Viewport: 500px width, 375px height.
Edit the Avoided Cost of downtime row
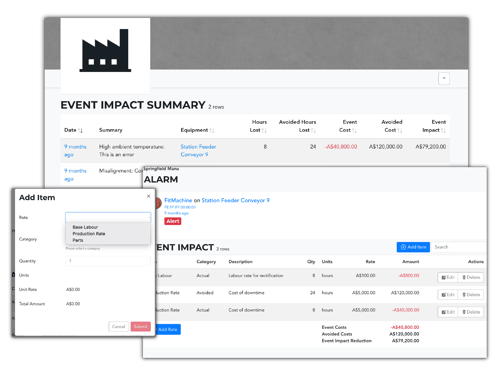click(x=448, y=295)
